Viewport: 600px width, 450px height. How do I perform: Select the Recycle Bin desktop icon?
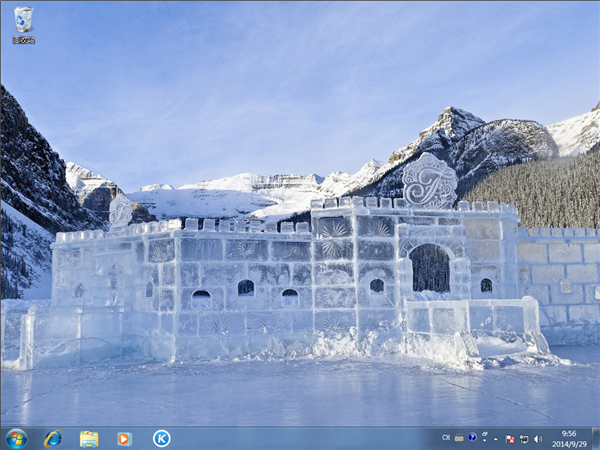coord(23,20)
